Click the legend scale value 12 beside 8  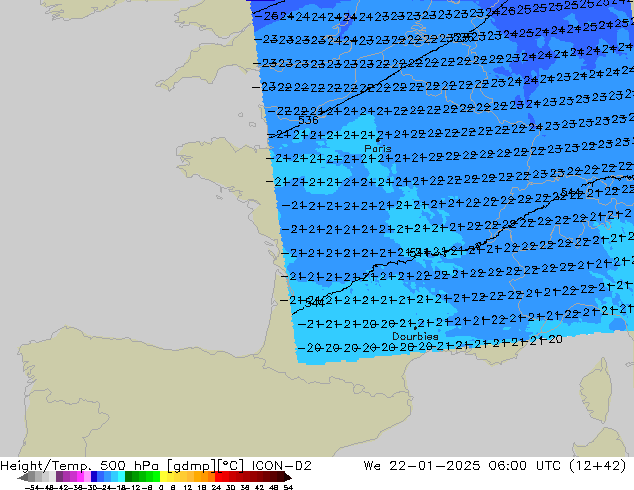[x=188, y=487]
